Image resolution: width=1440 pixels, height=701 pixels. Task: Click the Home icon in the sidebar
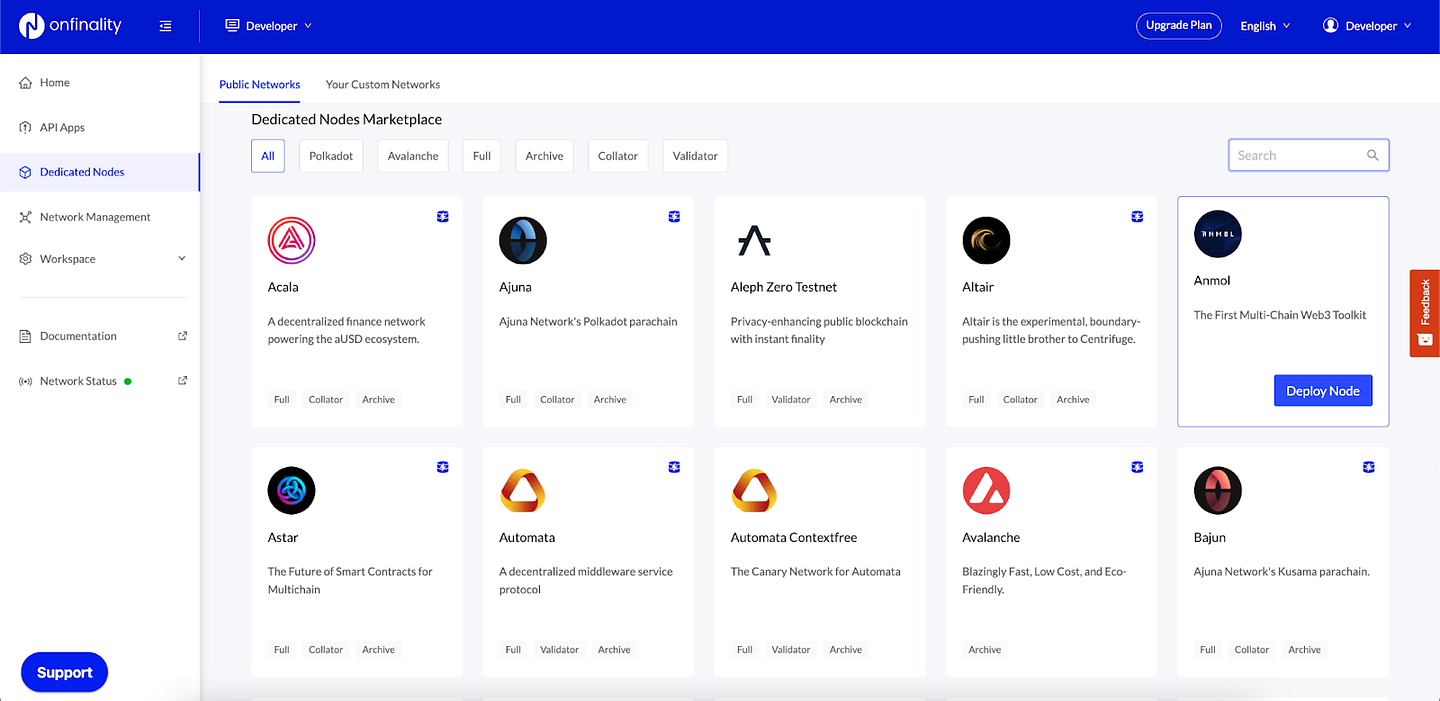pyautogui.click(x=26, y=82)
